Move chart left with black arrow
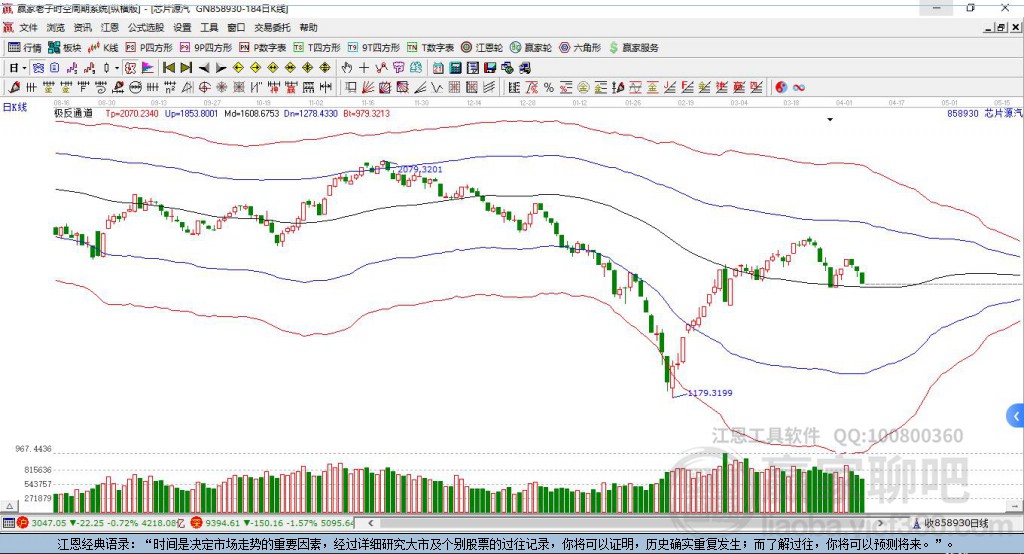 [204, 68]
